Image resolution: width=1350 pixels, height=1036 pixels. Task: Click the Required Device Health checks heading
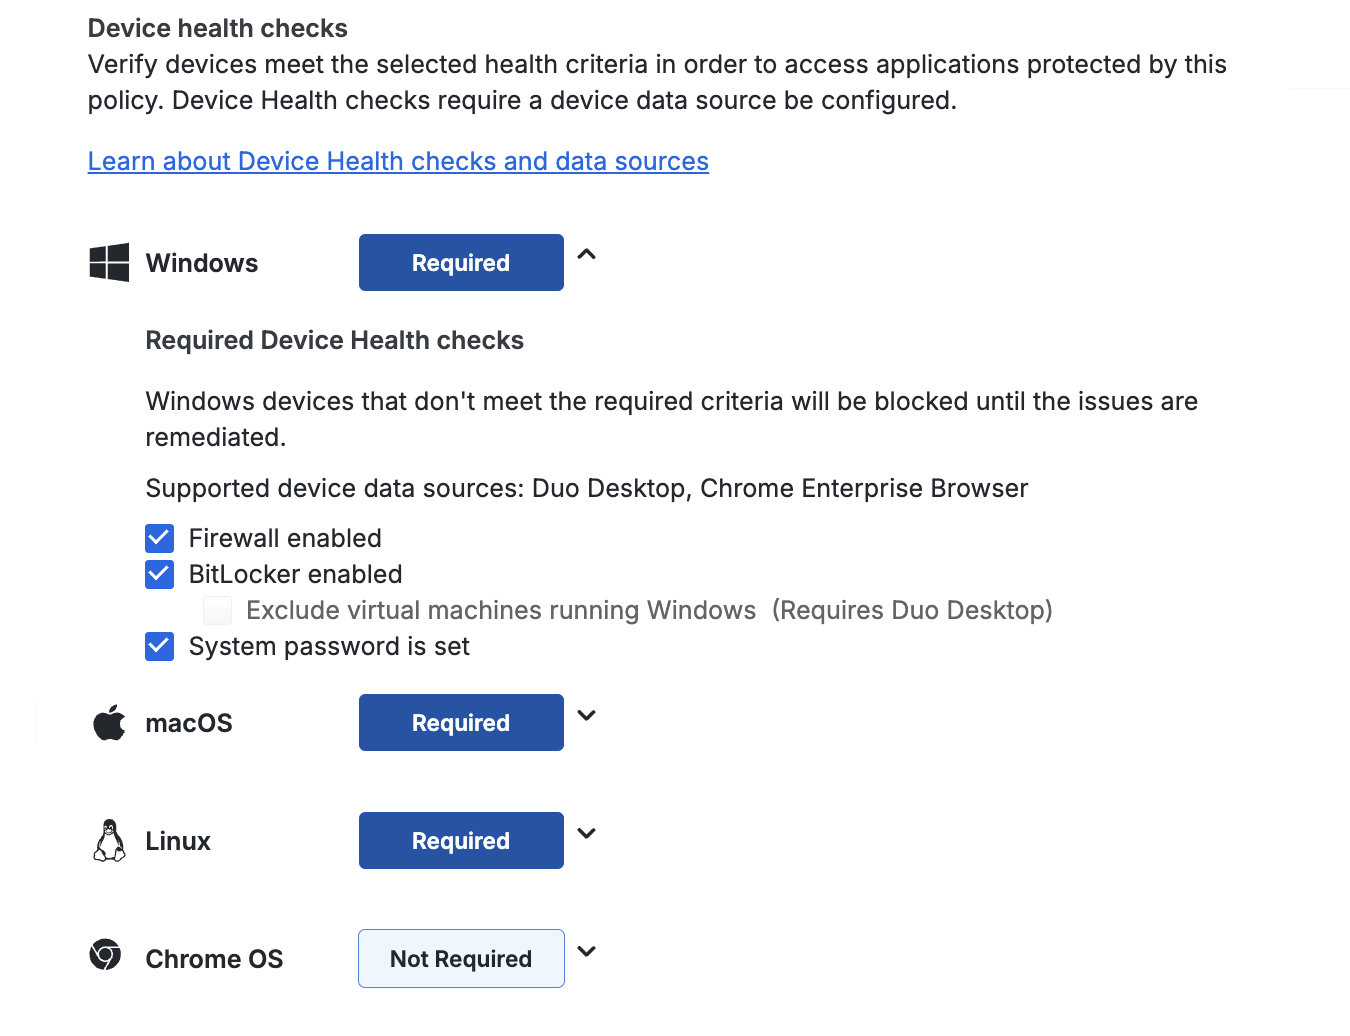pos(335,340)
